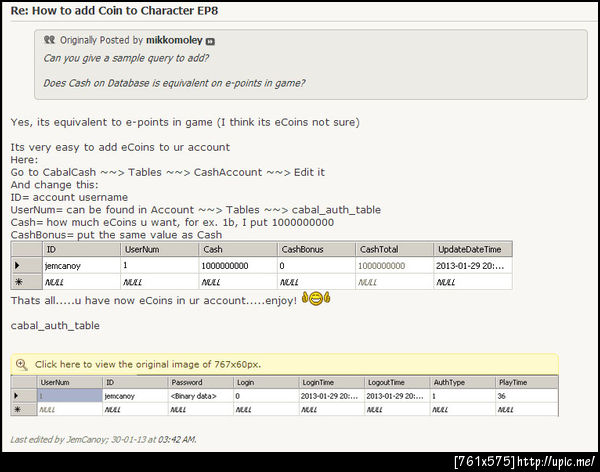Click the 'Last edited by JemCanoy' note
The width and height of the screenshot is (600, 472).
(x=104, y=439)
